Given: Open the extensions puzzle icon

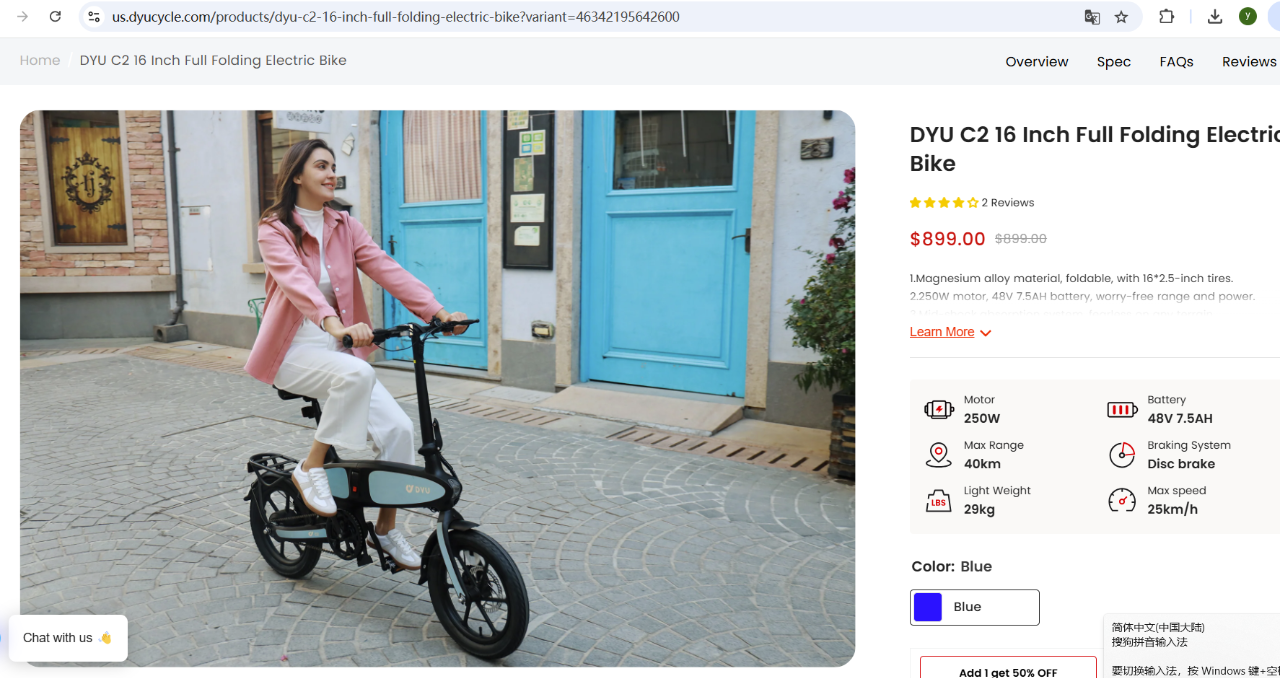Looking at the screenshot, I should point(1167,17).
